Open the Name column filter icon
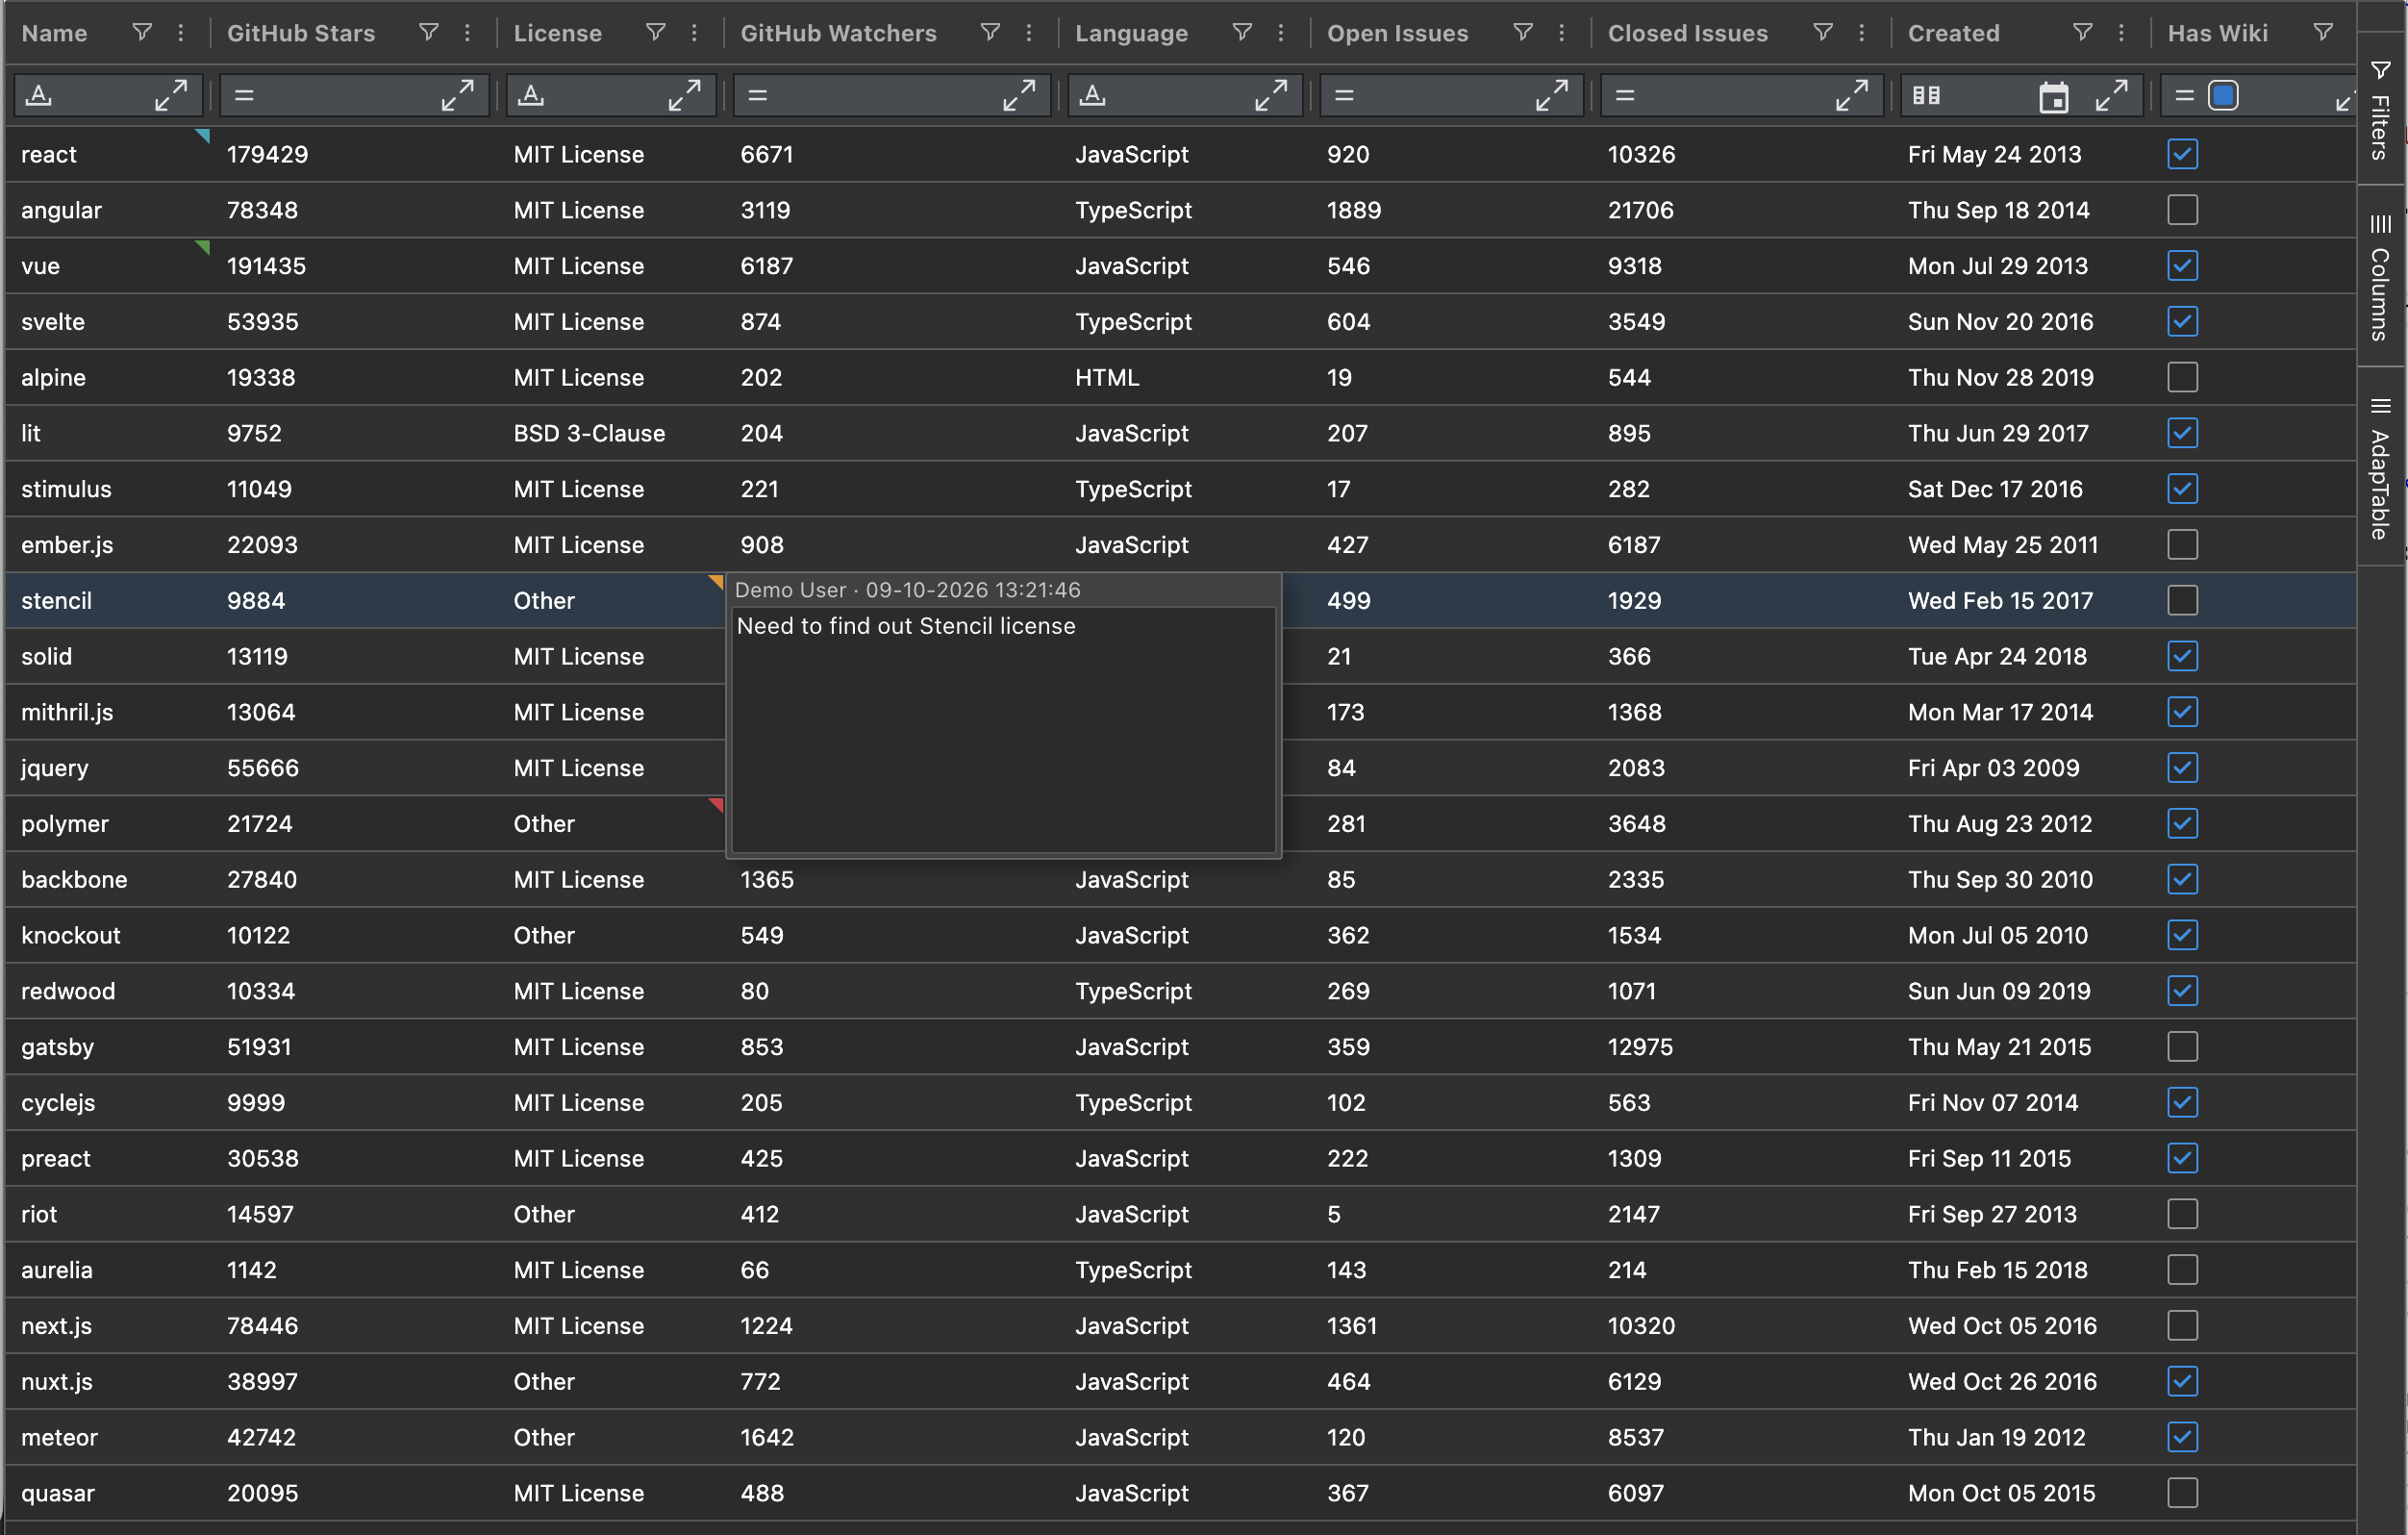Screen dimensions: 2408x1535 point(142,33)
